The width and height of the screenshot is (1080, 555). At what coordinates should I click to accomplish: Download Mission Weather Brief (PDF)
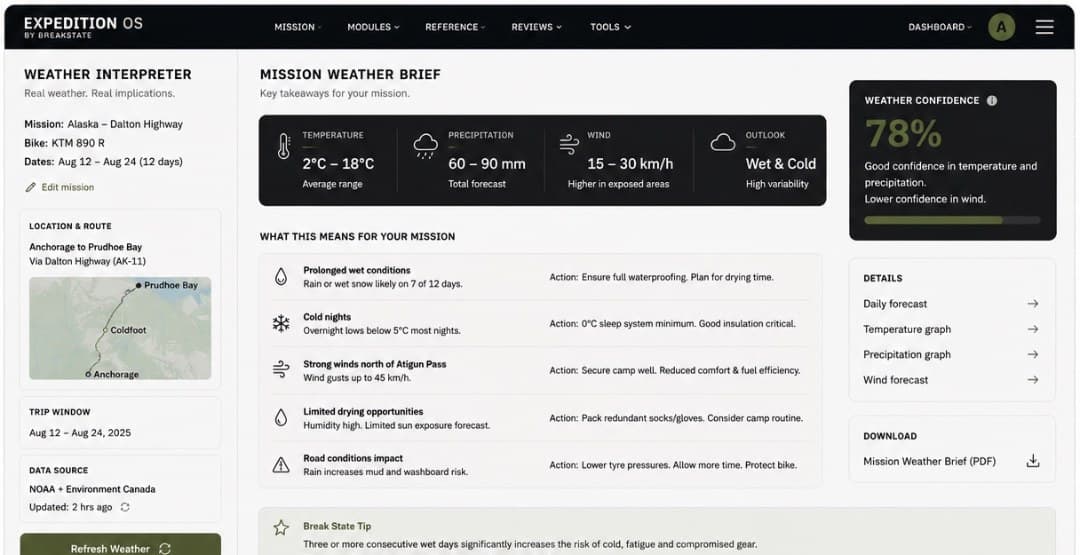(x=951, y=461)
